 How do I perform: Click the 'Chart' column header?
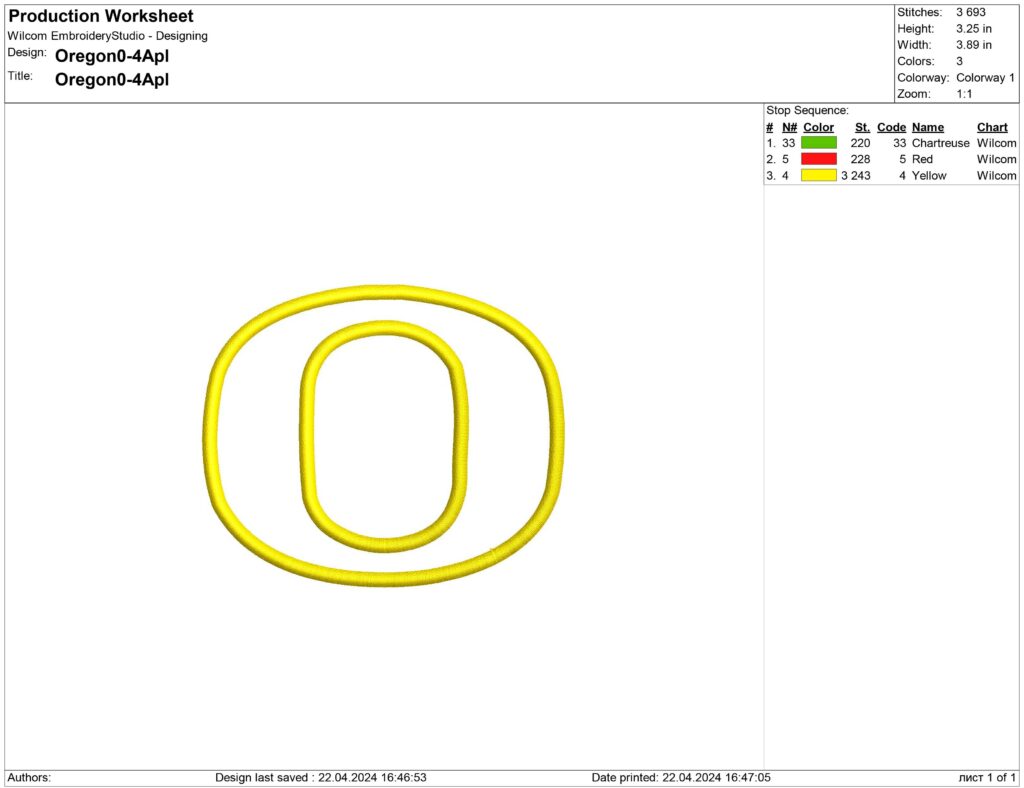coord(992,127)
